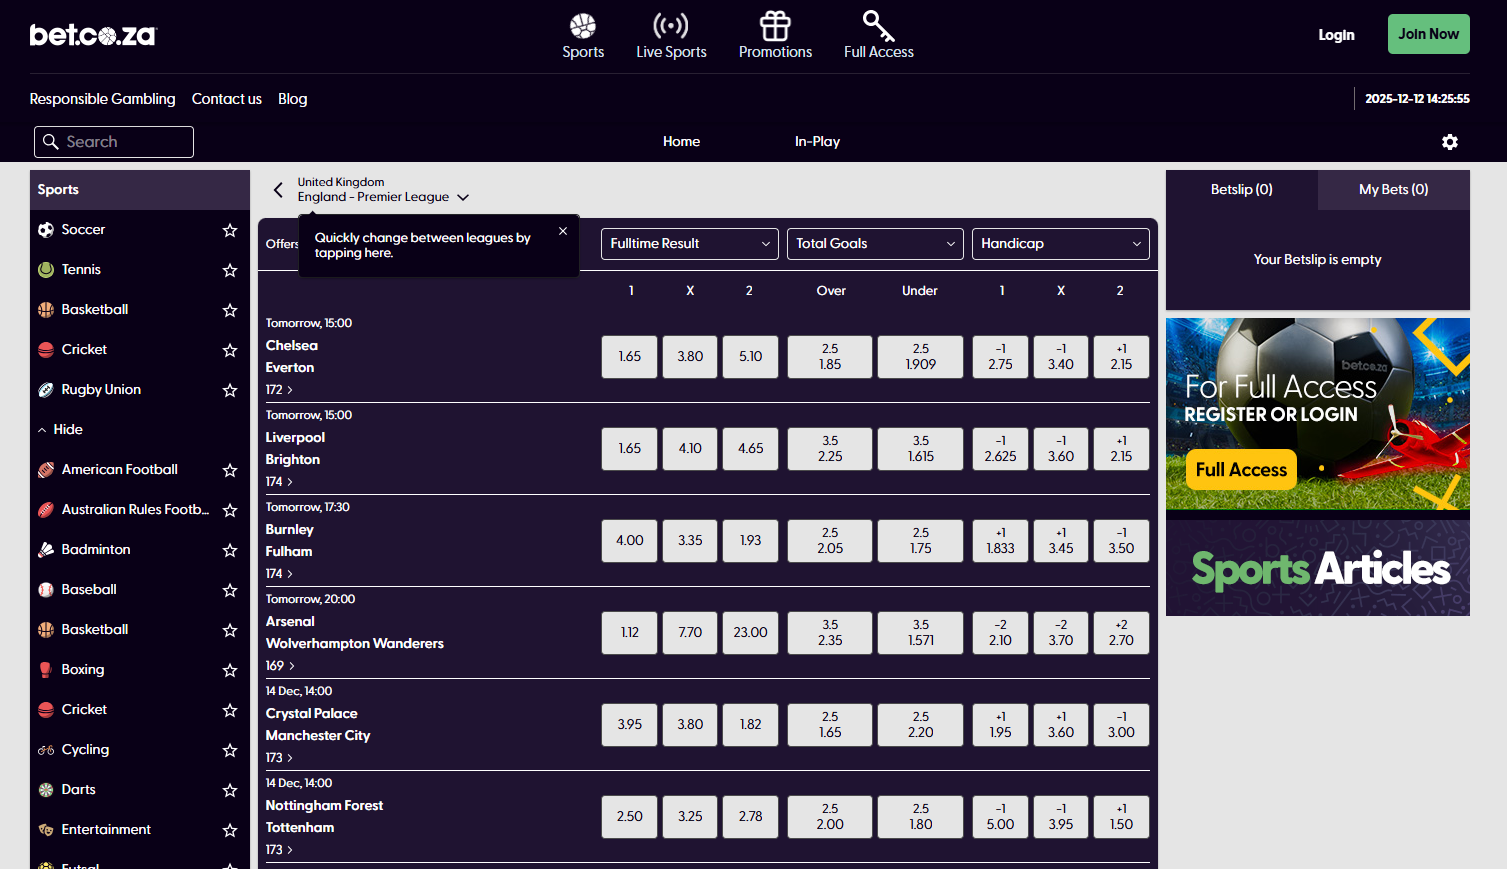
Task: Toggle the favorite star next to Boxing
Action: pos(229,669)
